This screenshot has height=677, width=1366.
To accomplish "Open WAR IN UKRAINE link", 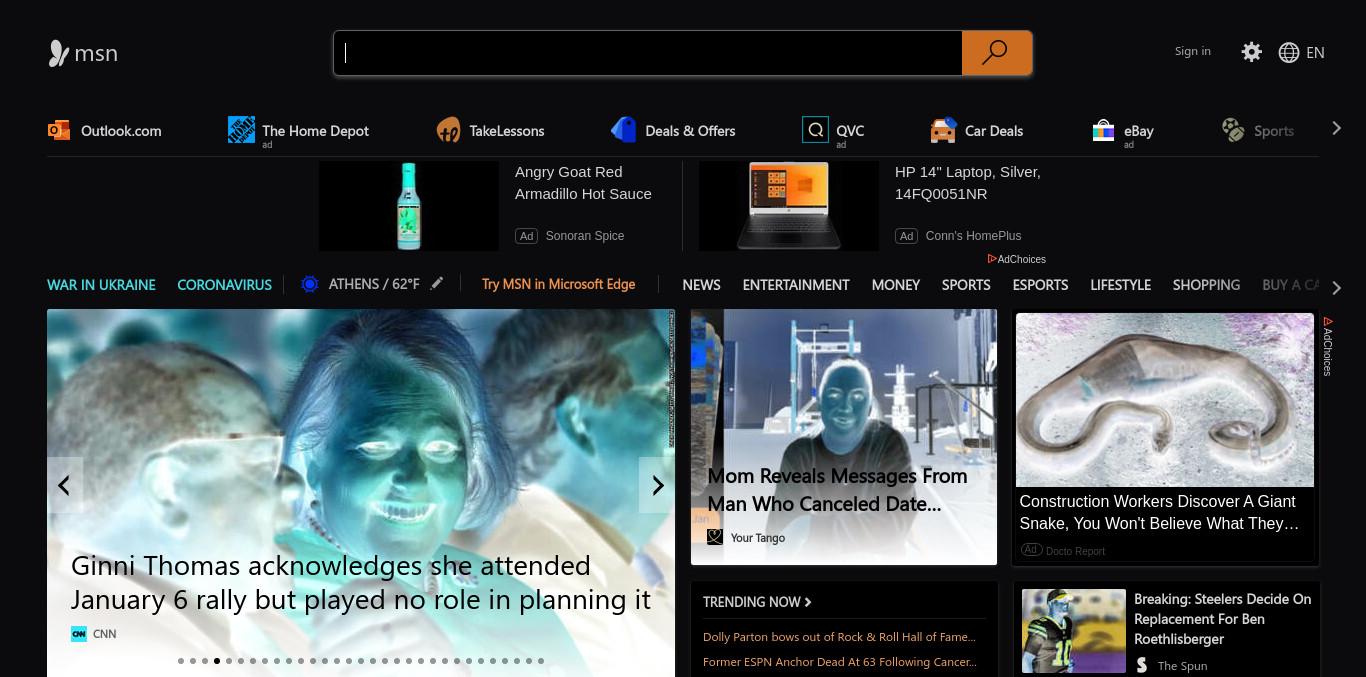I will [101, 285].
